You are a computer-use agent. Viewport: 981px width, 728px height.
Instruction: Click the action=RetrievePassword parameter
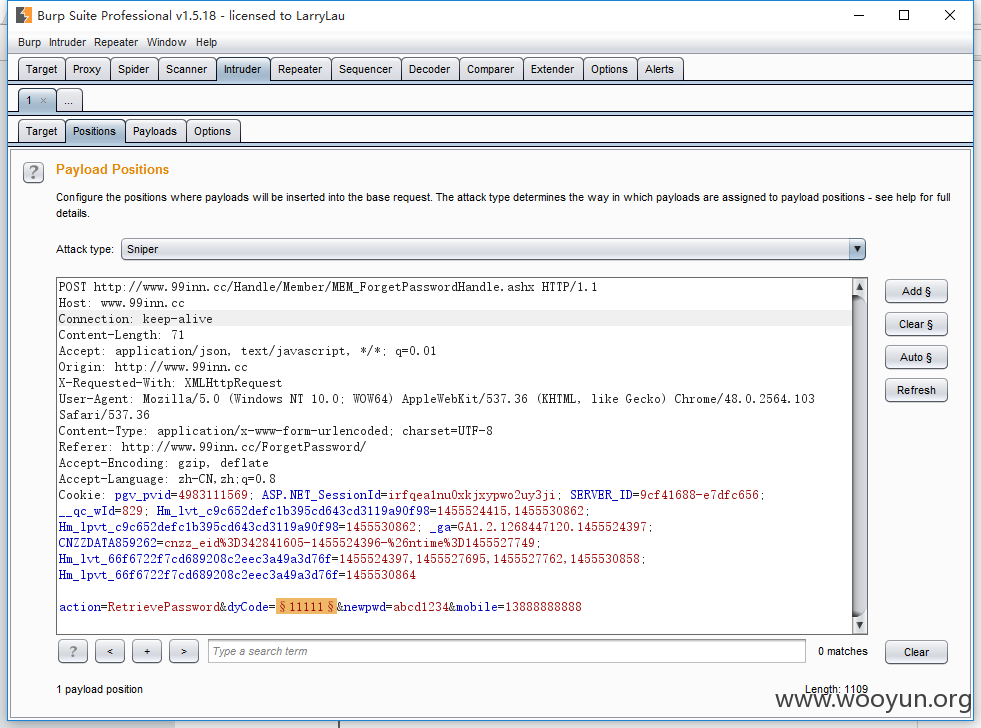click(140, 607)
